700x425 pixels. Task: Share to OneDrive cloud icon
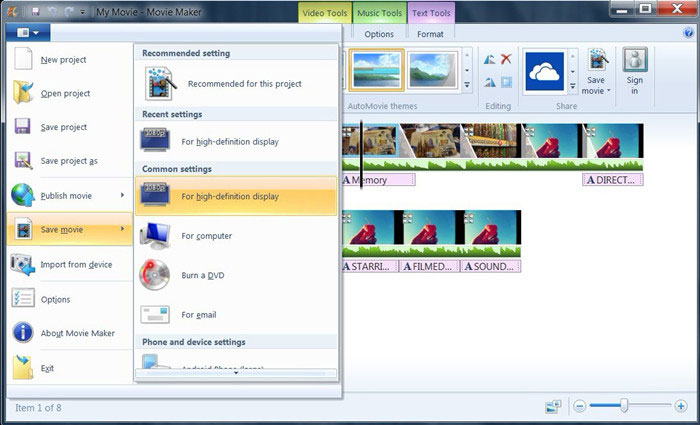point(545,71)
